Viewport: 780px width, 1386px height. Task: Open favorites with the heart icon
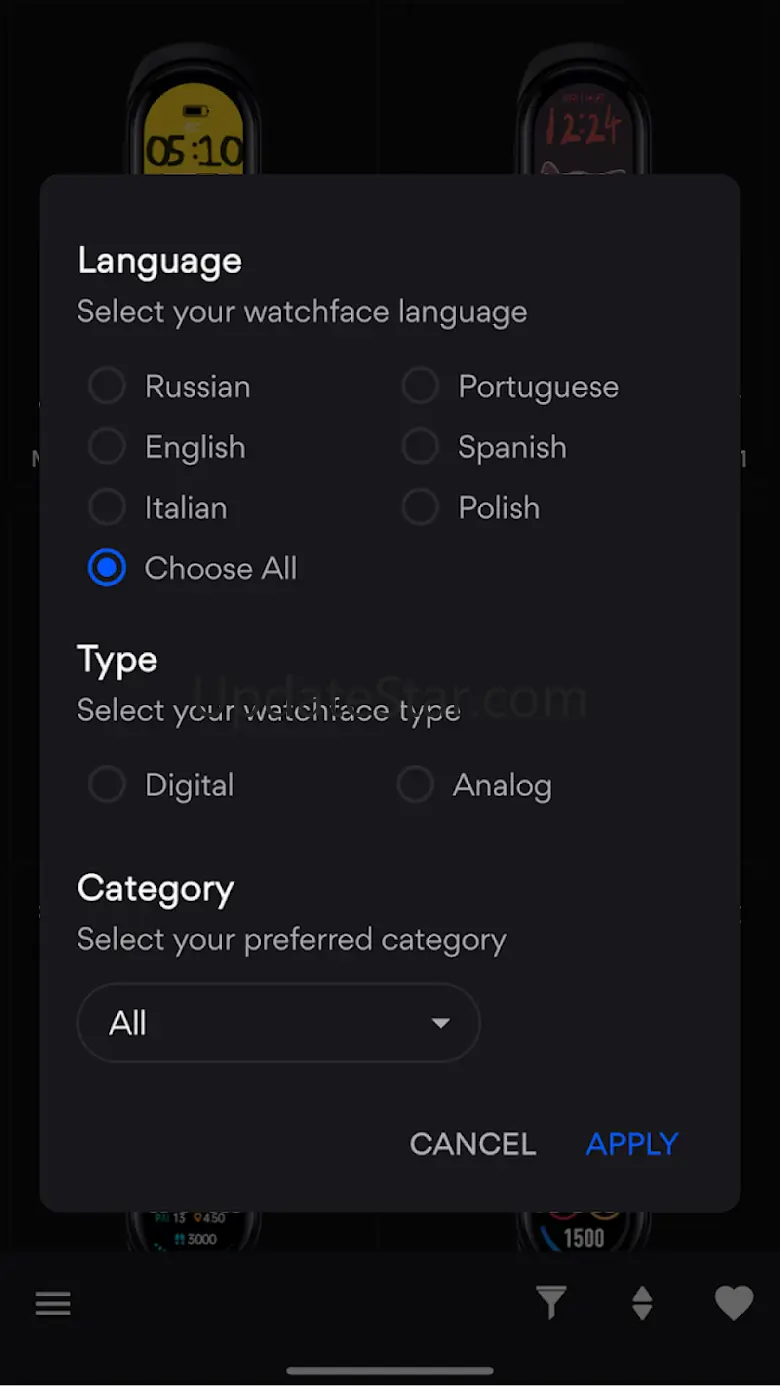733,1303
